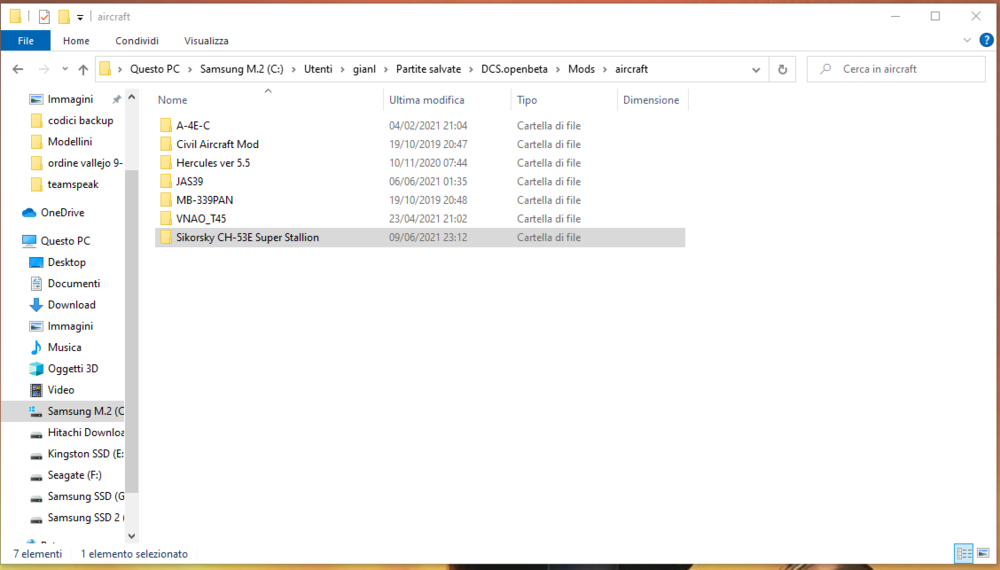Switch to the Home ribbon tab
1000x570 pixels.
click(x=76, y=41)
